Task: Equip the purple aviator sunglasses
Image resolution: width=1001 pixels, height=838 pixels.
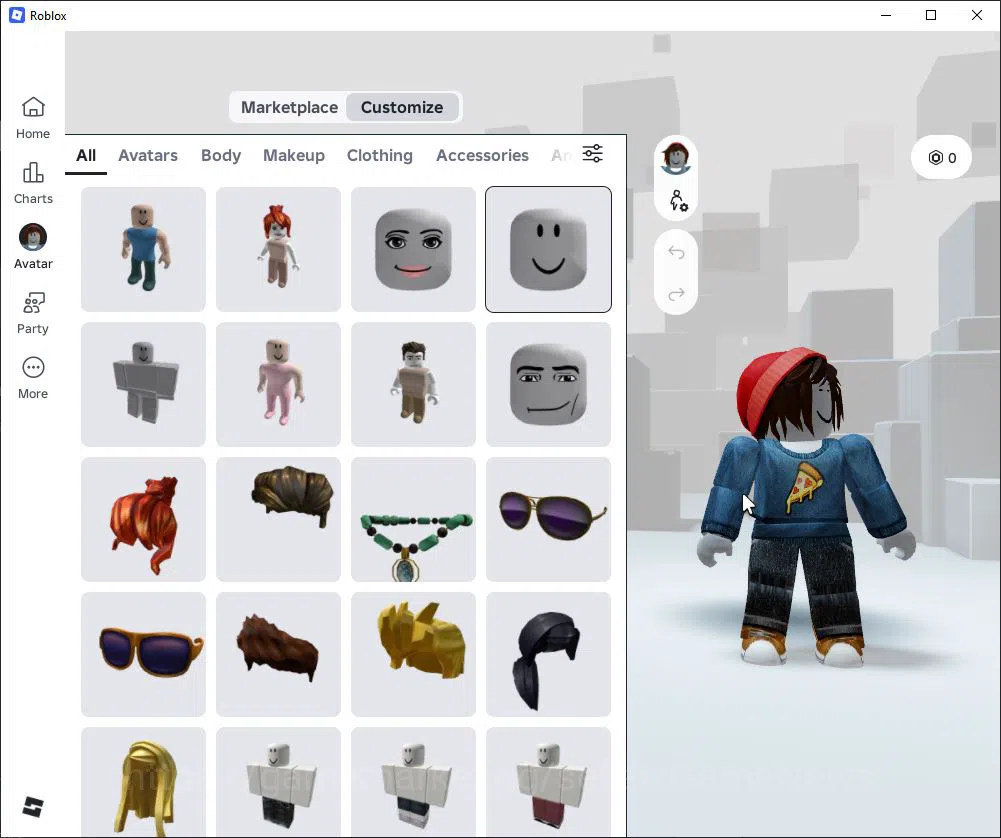Action: 548,520
